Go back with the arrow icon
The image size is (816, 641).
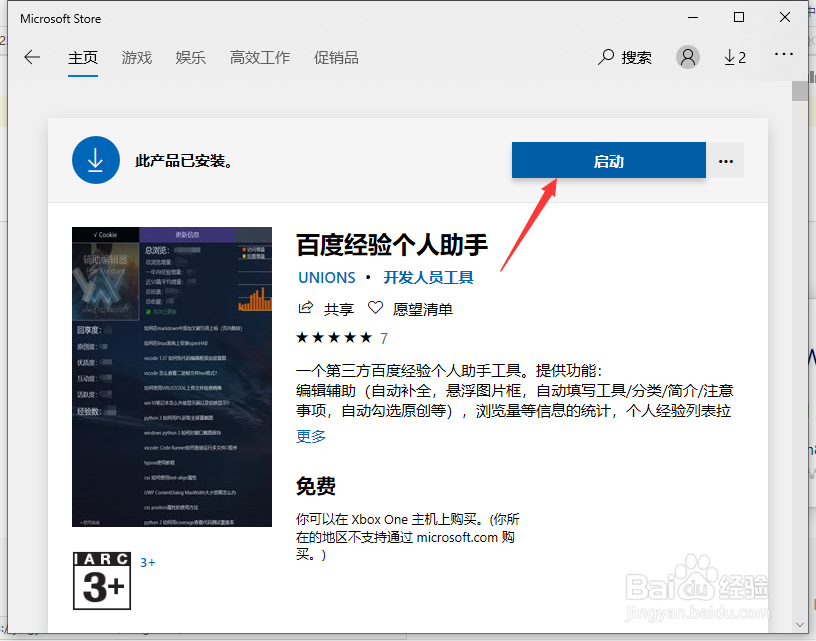32,57
